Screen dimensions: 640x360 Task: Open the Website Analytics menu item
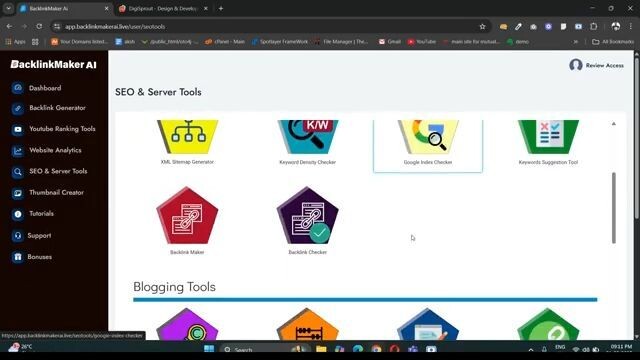[x=55, y=150]
